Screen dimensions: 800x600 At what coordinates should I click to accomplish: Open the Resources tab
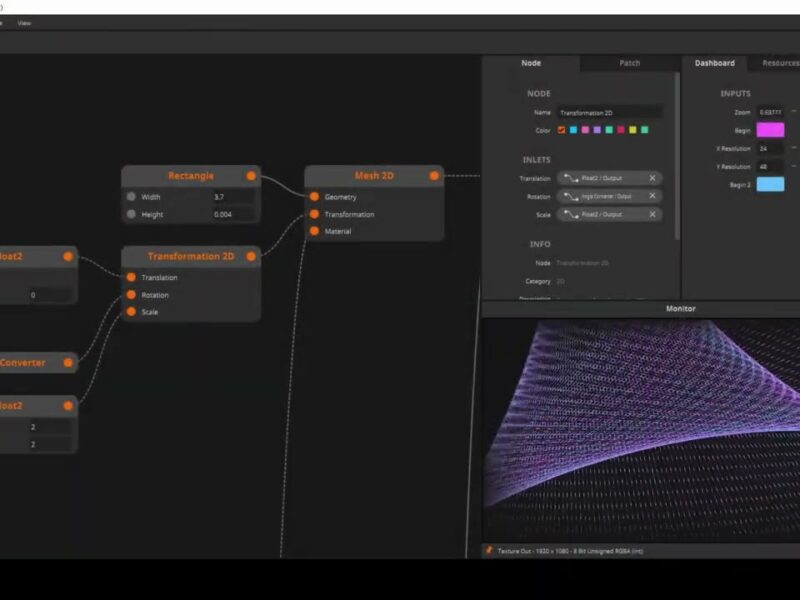tap(780, 63)
